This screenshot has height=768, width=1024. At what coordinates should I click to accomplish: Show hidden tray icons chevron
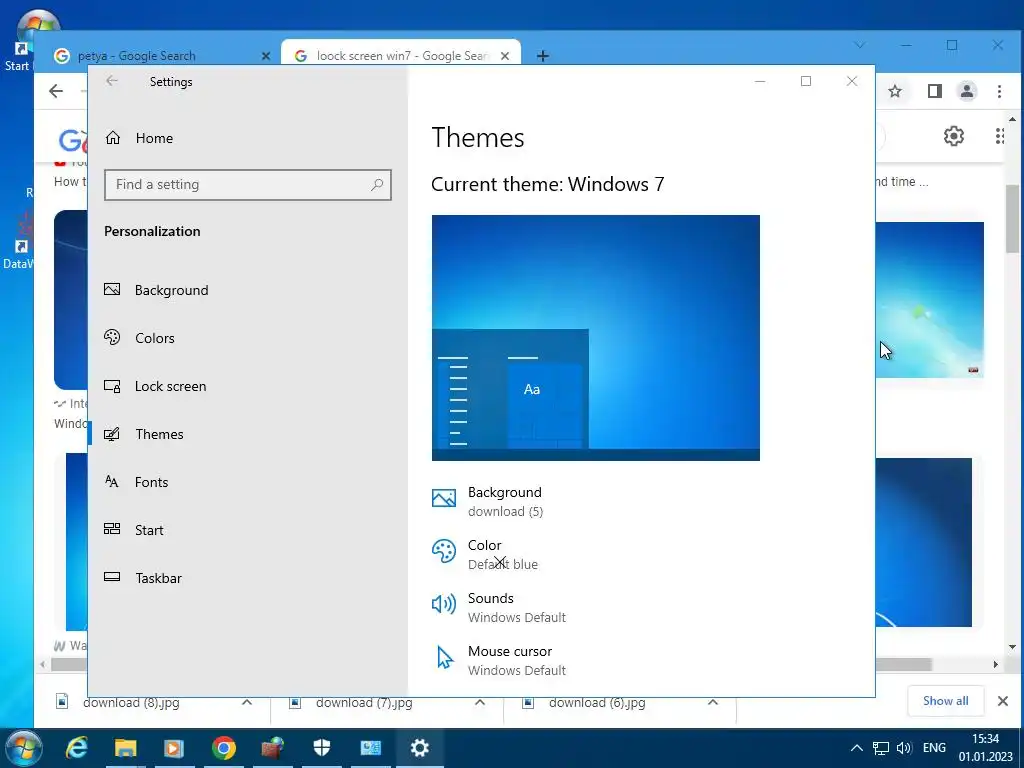tap(857, 748)
